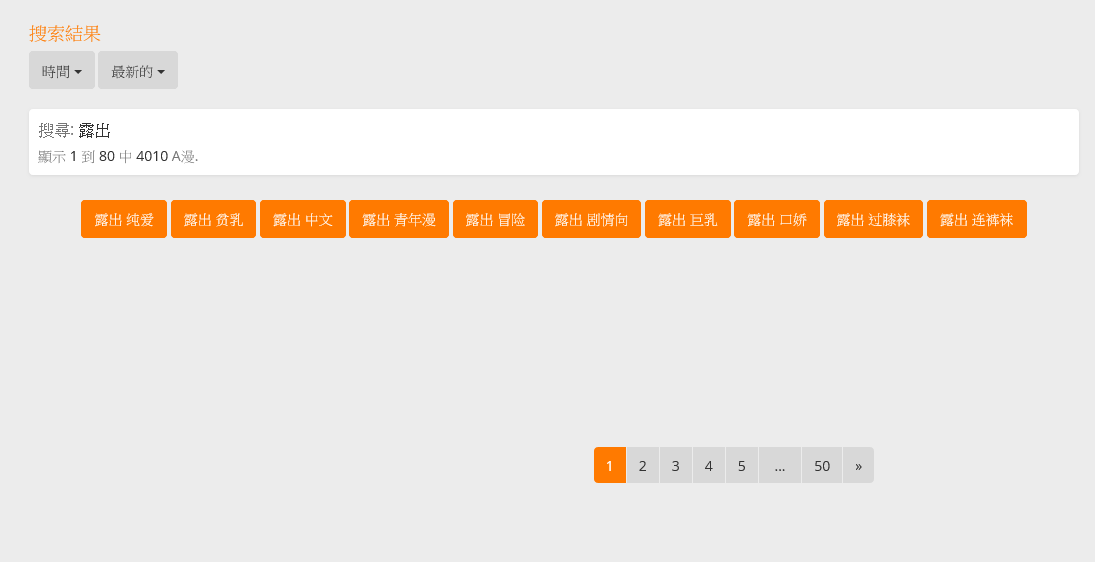
Task: Click the 露出 巨乳 tag button
Action: 687,220
